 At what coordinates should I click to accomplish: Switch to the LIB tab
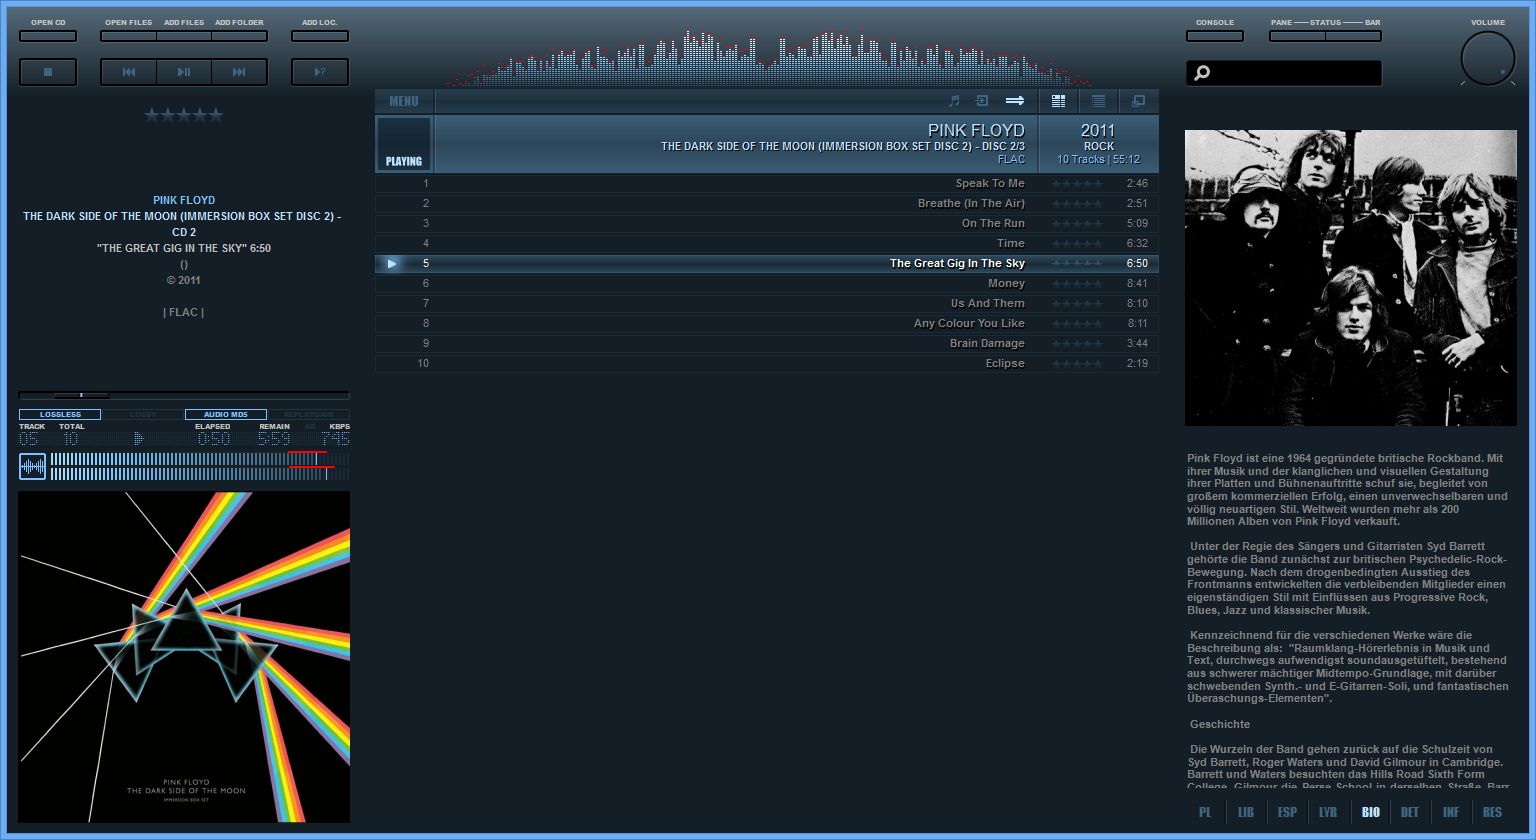tap(1246, 812)
